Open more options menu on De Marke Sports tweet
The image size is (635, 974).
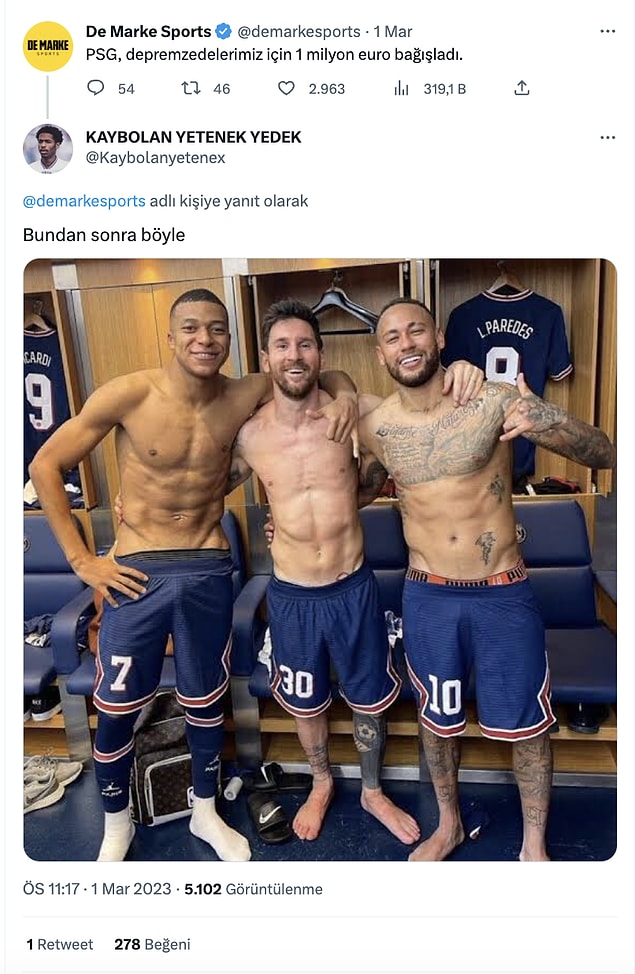608,31
